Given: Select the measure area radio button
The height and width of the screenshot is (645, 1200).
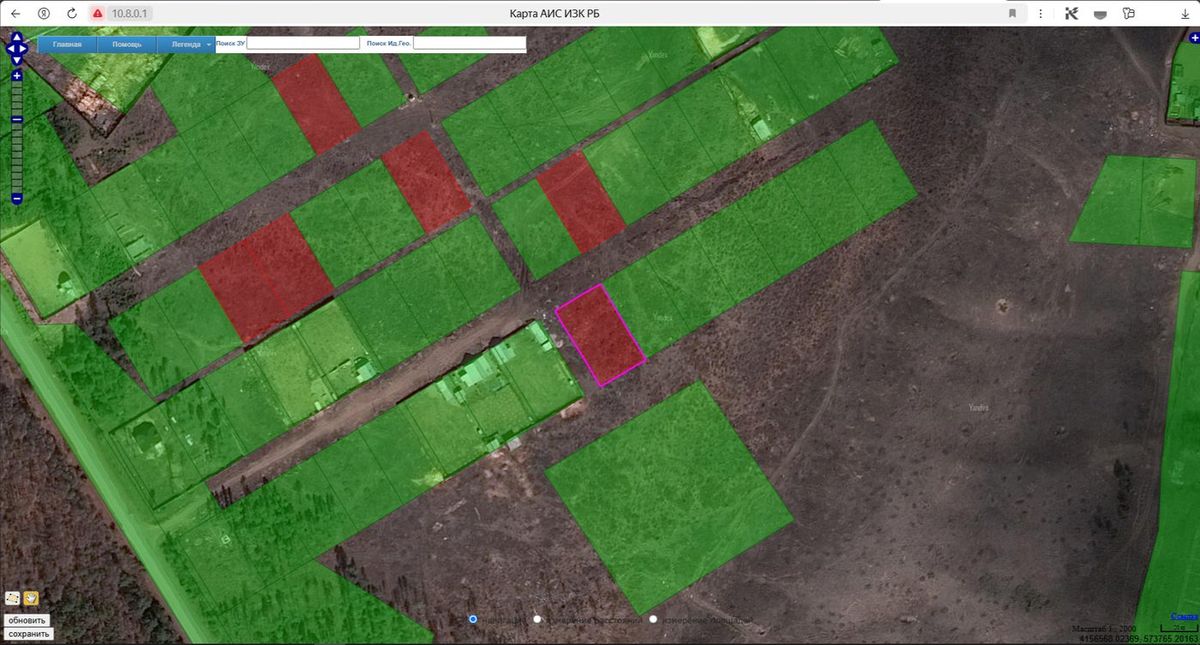Looking at the screenshot, I should click(x=653, y=620).
